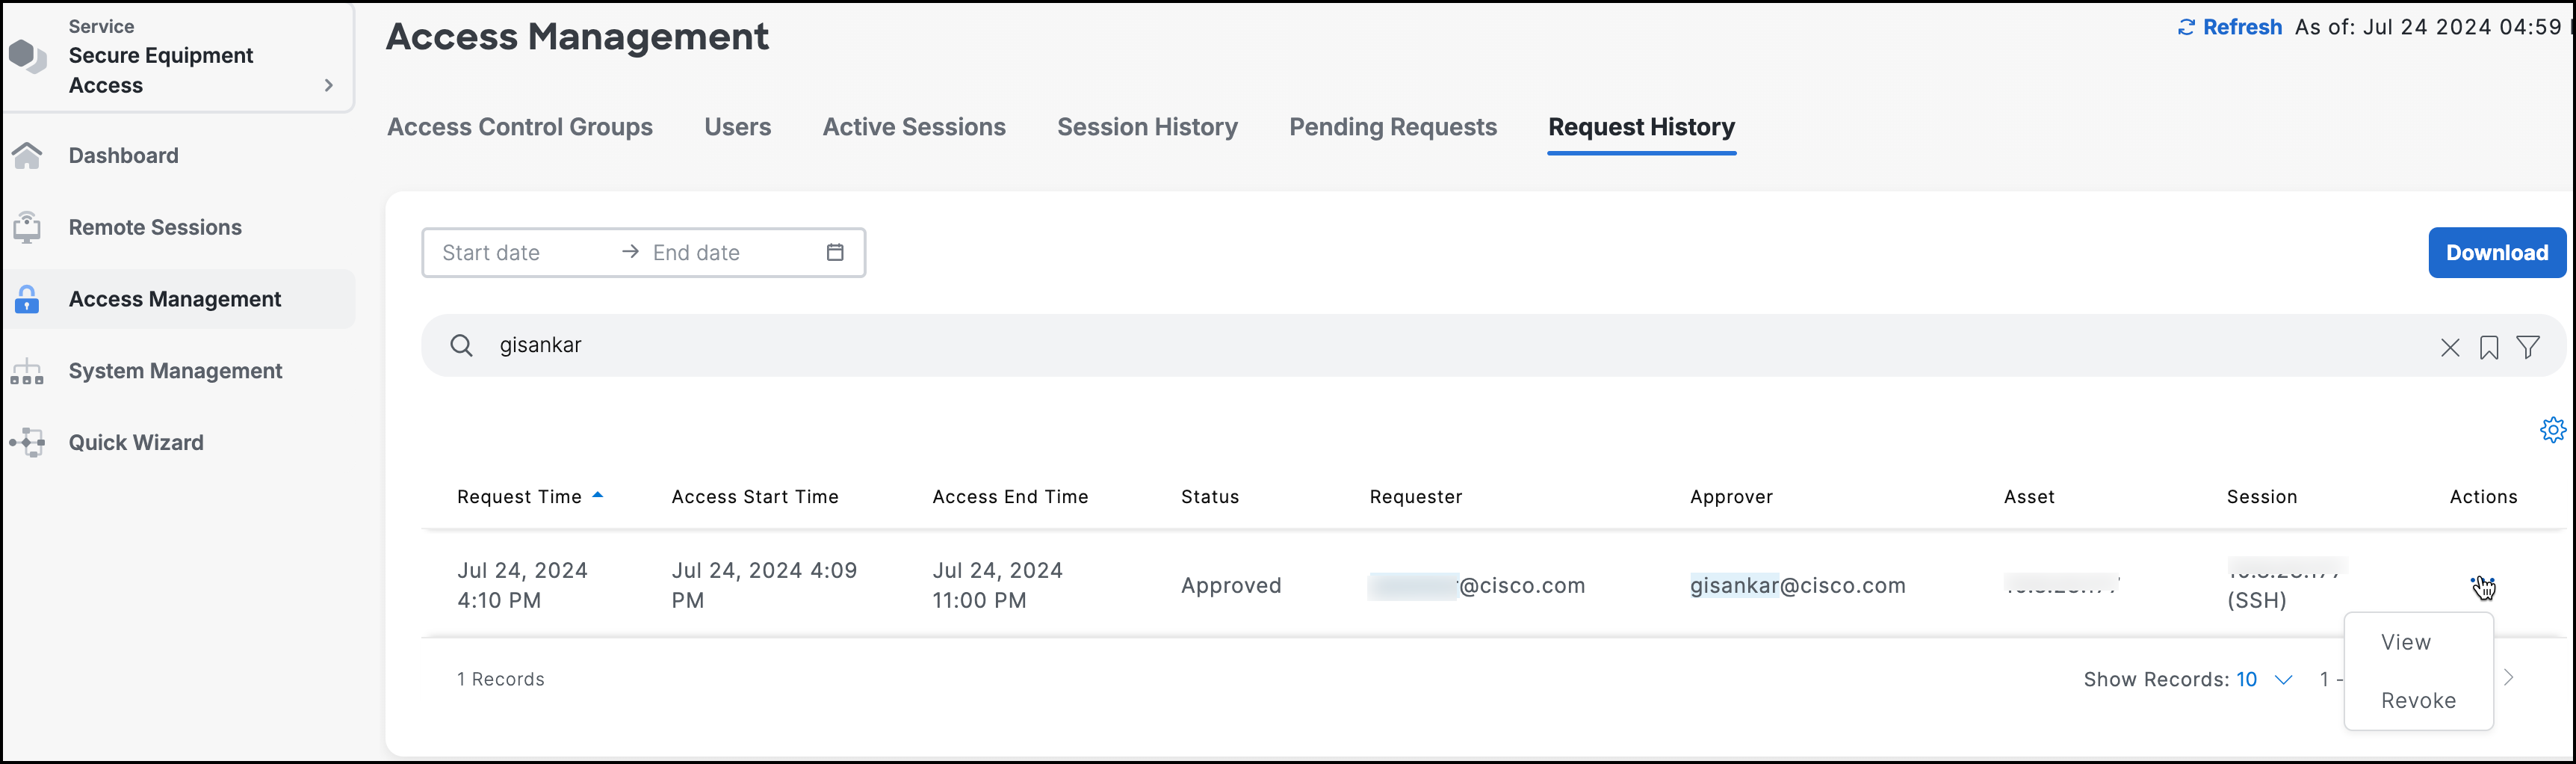Expand the Secure Equipment Access service chevron
2576x764 pixels.
(329, 85)
